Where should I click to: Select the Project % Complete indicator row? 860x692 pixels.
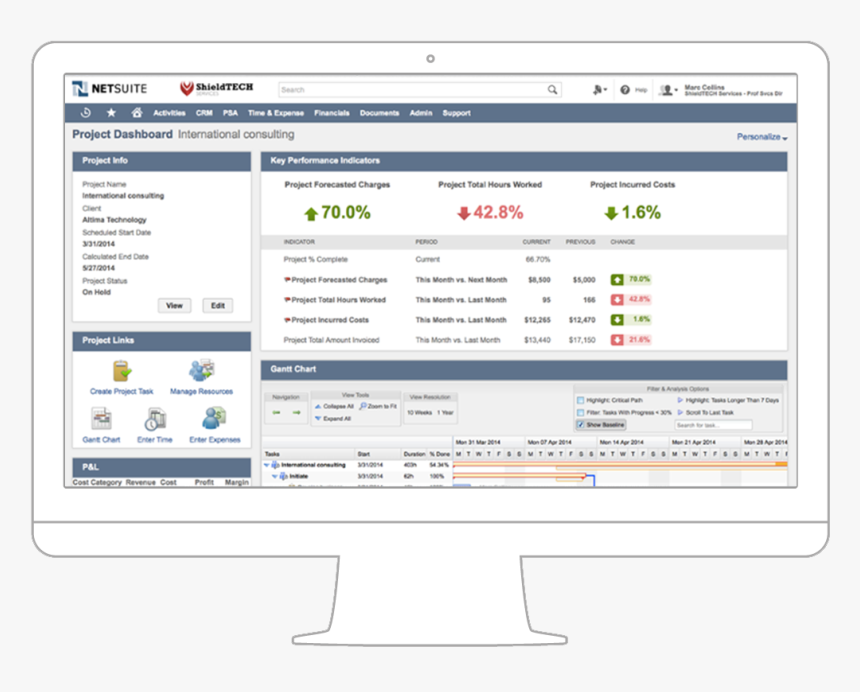coord(524,259)
